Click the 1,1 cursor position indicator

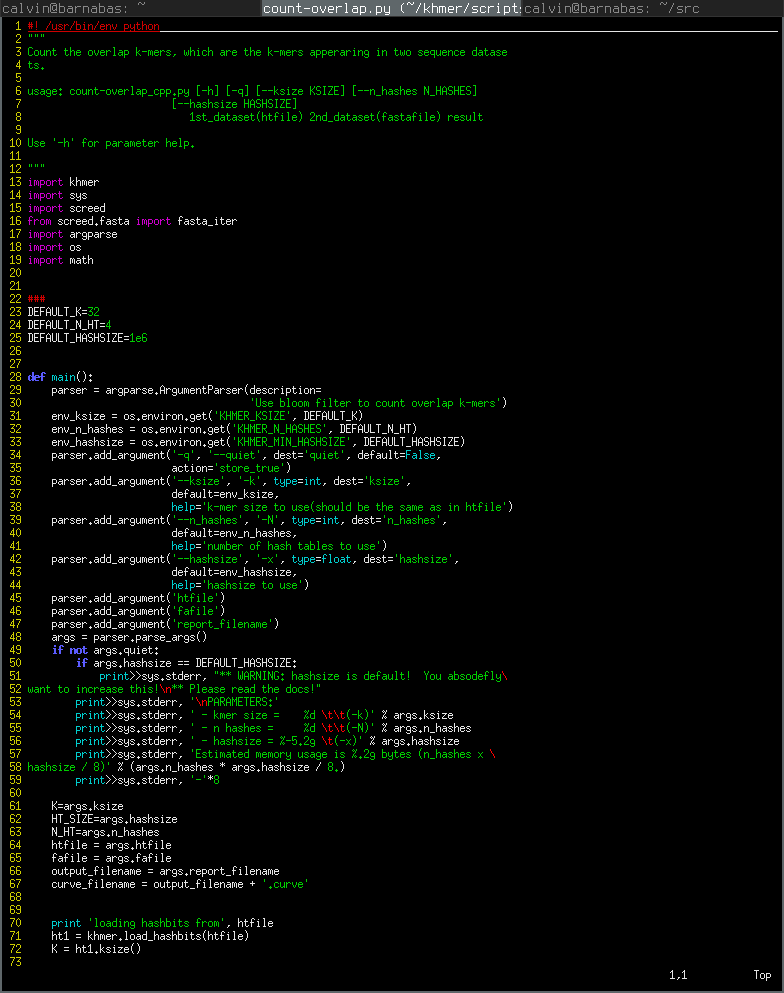click(678, 975)
